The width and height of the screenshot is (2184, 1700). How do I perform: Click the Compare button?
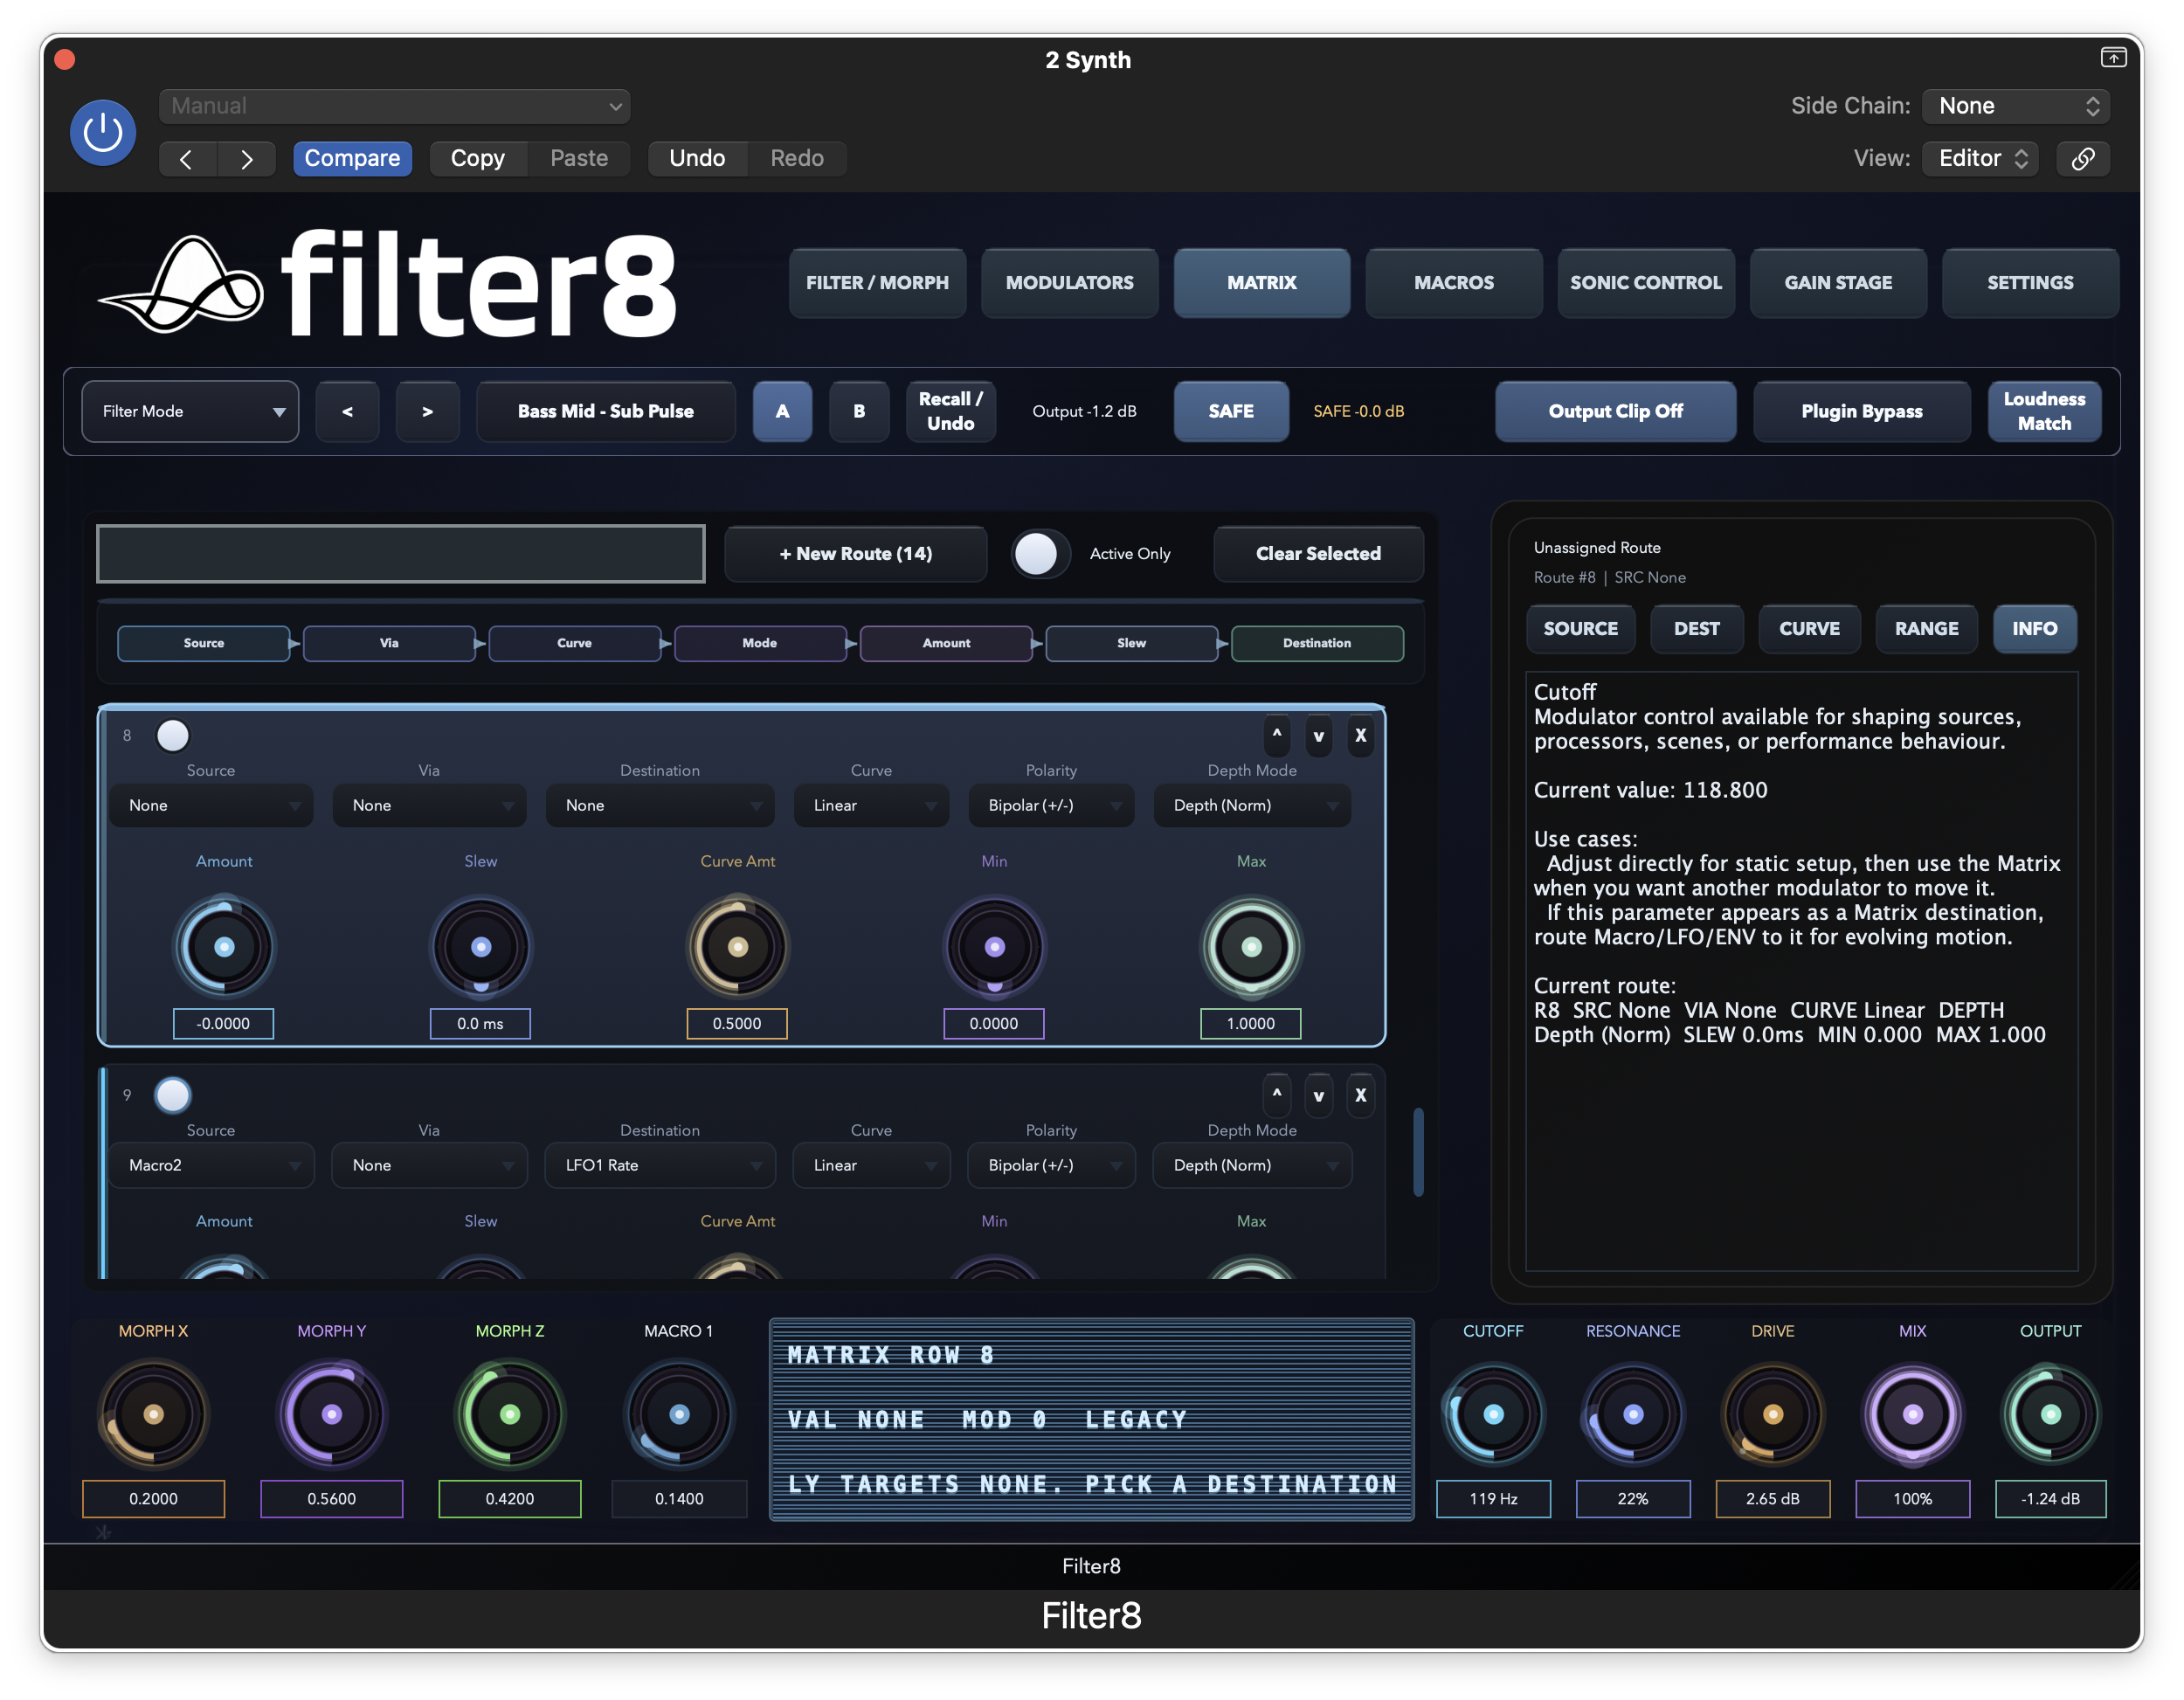coord(352,159)
